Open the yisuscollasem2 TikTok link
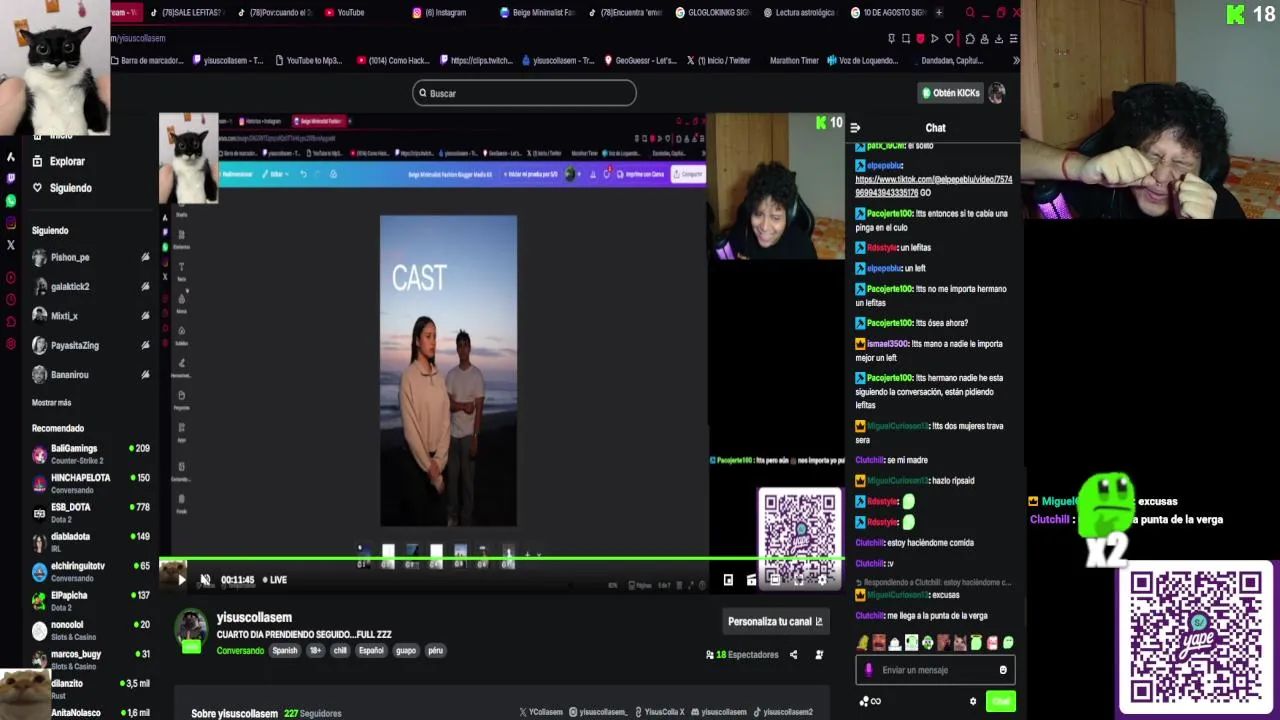This screenshot has height=720, width=1280. 782,713
